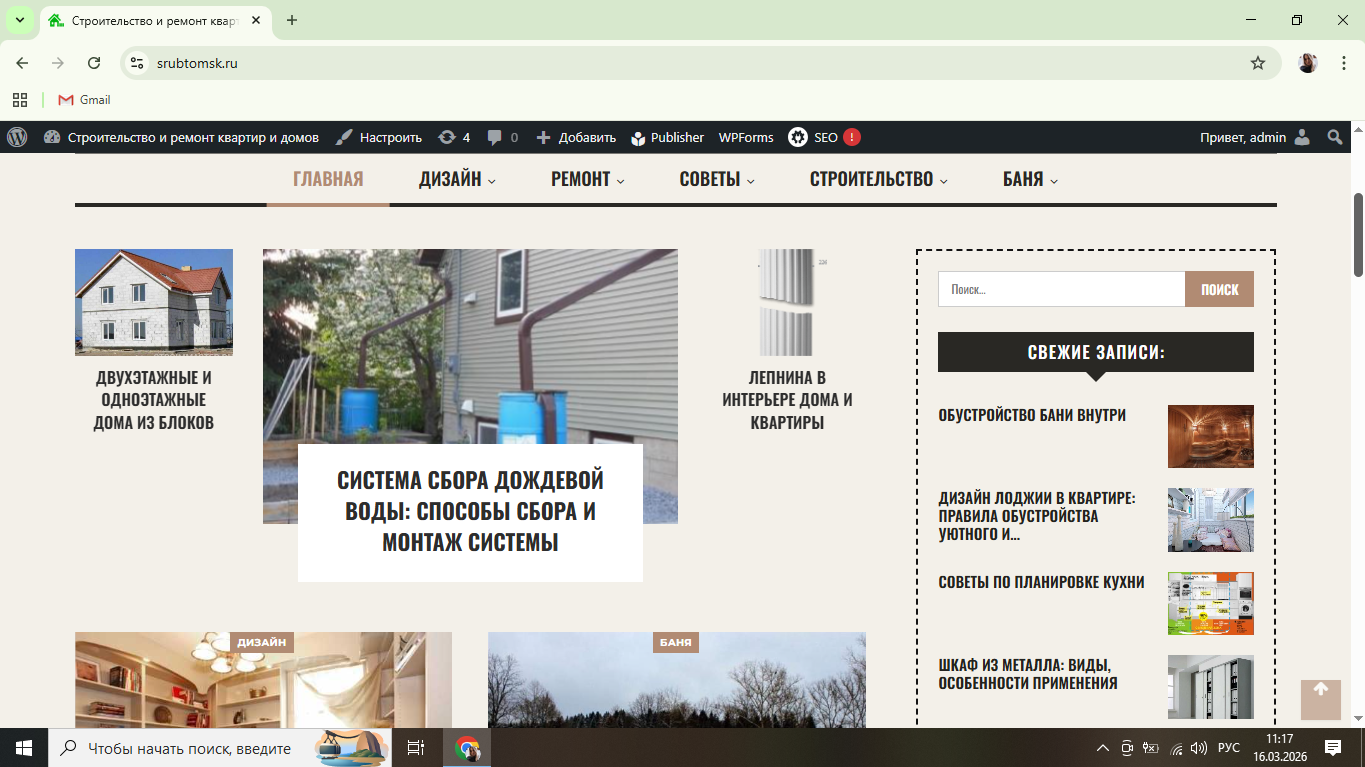Open the metal cabinet thumbnail in recent posts

tap(1211, 686)
